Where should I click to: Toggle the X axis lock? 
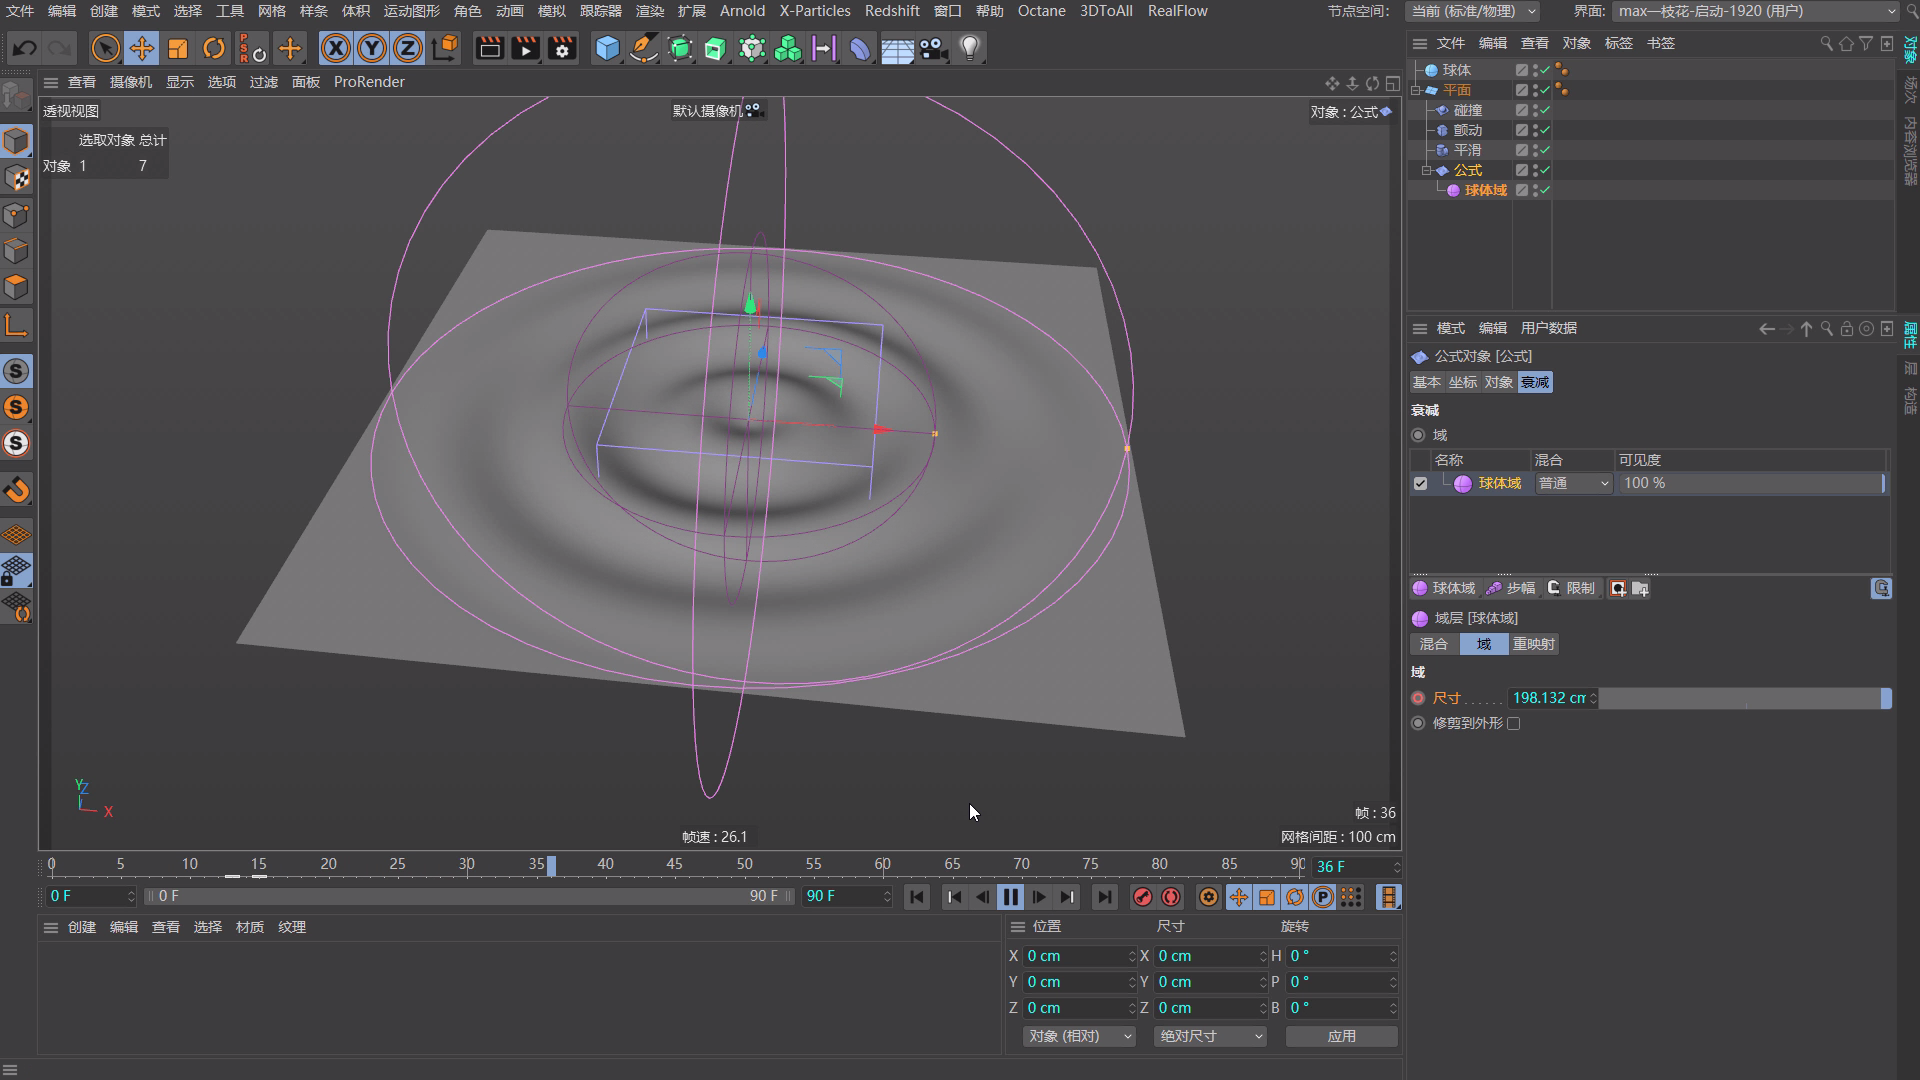coord(336,48)
